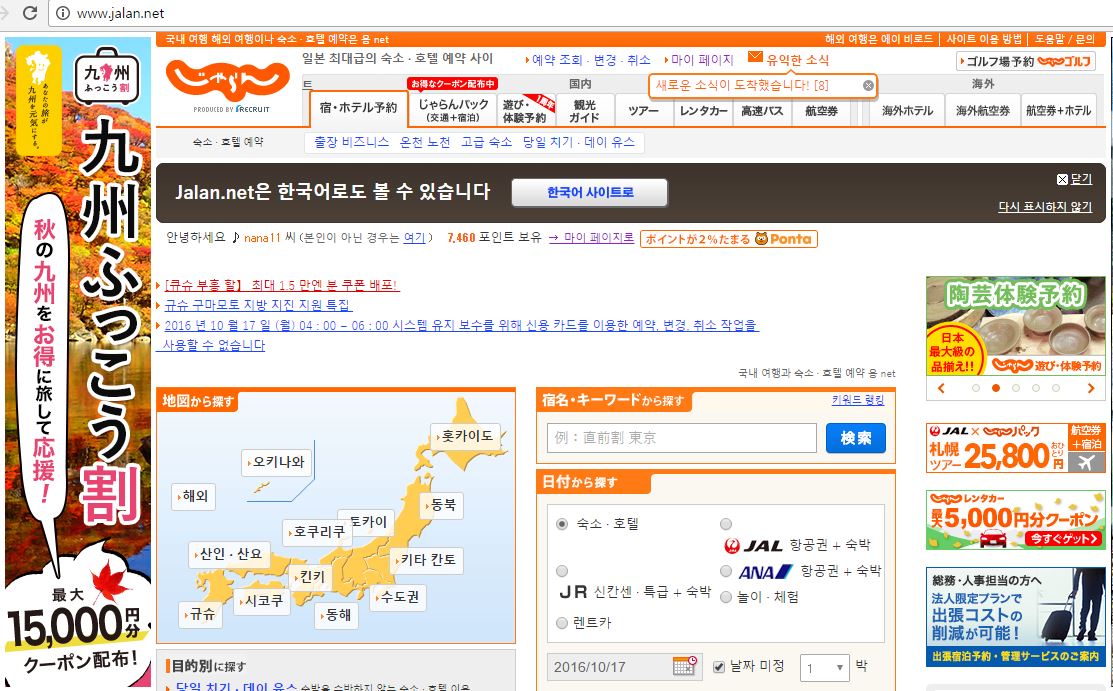Click the envelope icon next to 유익한 소식
The height and width of the screenshot is (691, 1113).
point(755,58)
